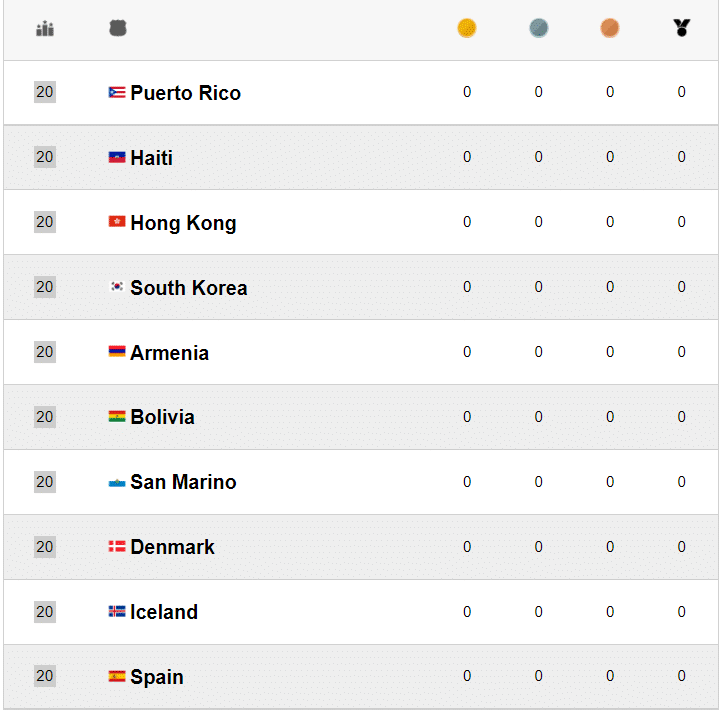Select the Spain country name
This screenshot has width=723, height=713.
157,677
